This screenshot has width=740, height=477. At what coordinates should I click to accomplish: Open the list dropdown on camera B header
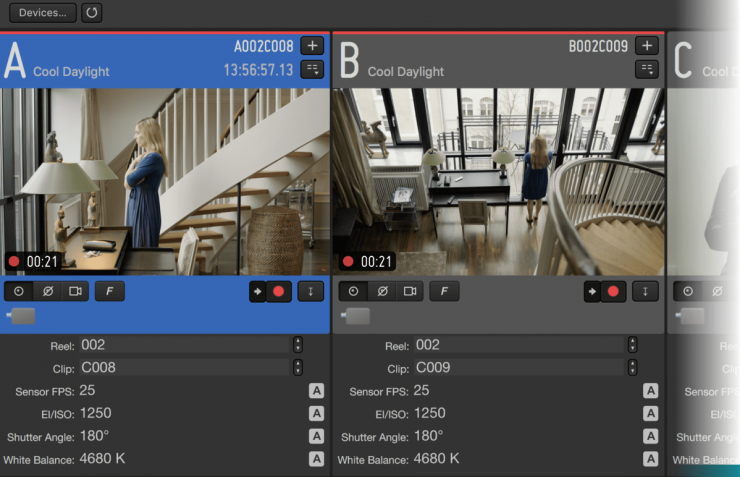pyautogui.click(x=647, y=69)
